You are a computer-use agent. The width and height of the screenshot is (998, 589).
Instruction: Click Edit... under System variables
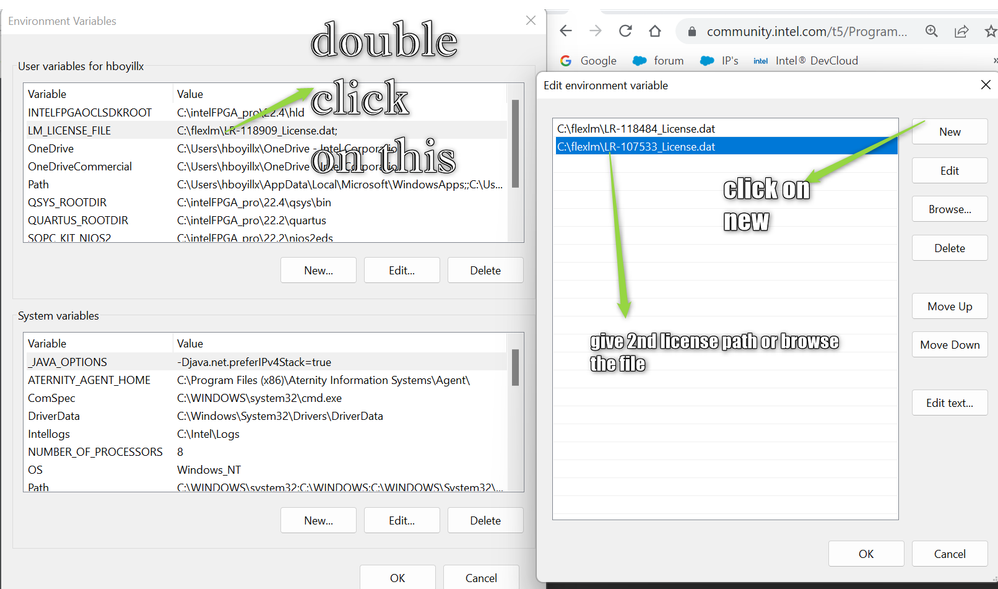point(402,520)
